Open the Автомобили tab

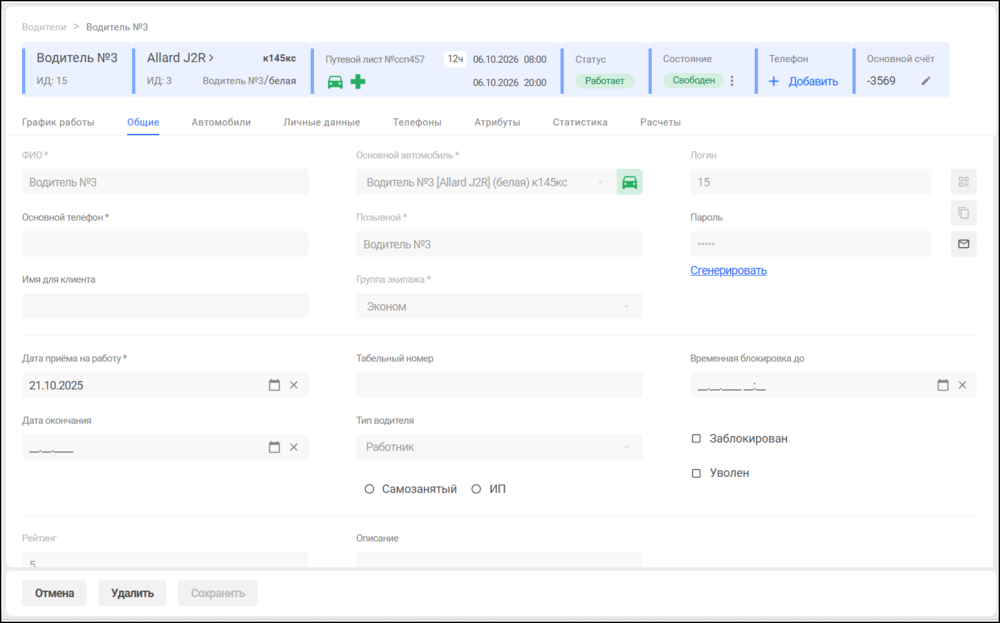click(x=221, y=122)
